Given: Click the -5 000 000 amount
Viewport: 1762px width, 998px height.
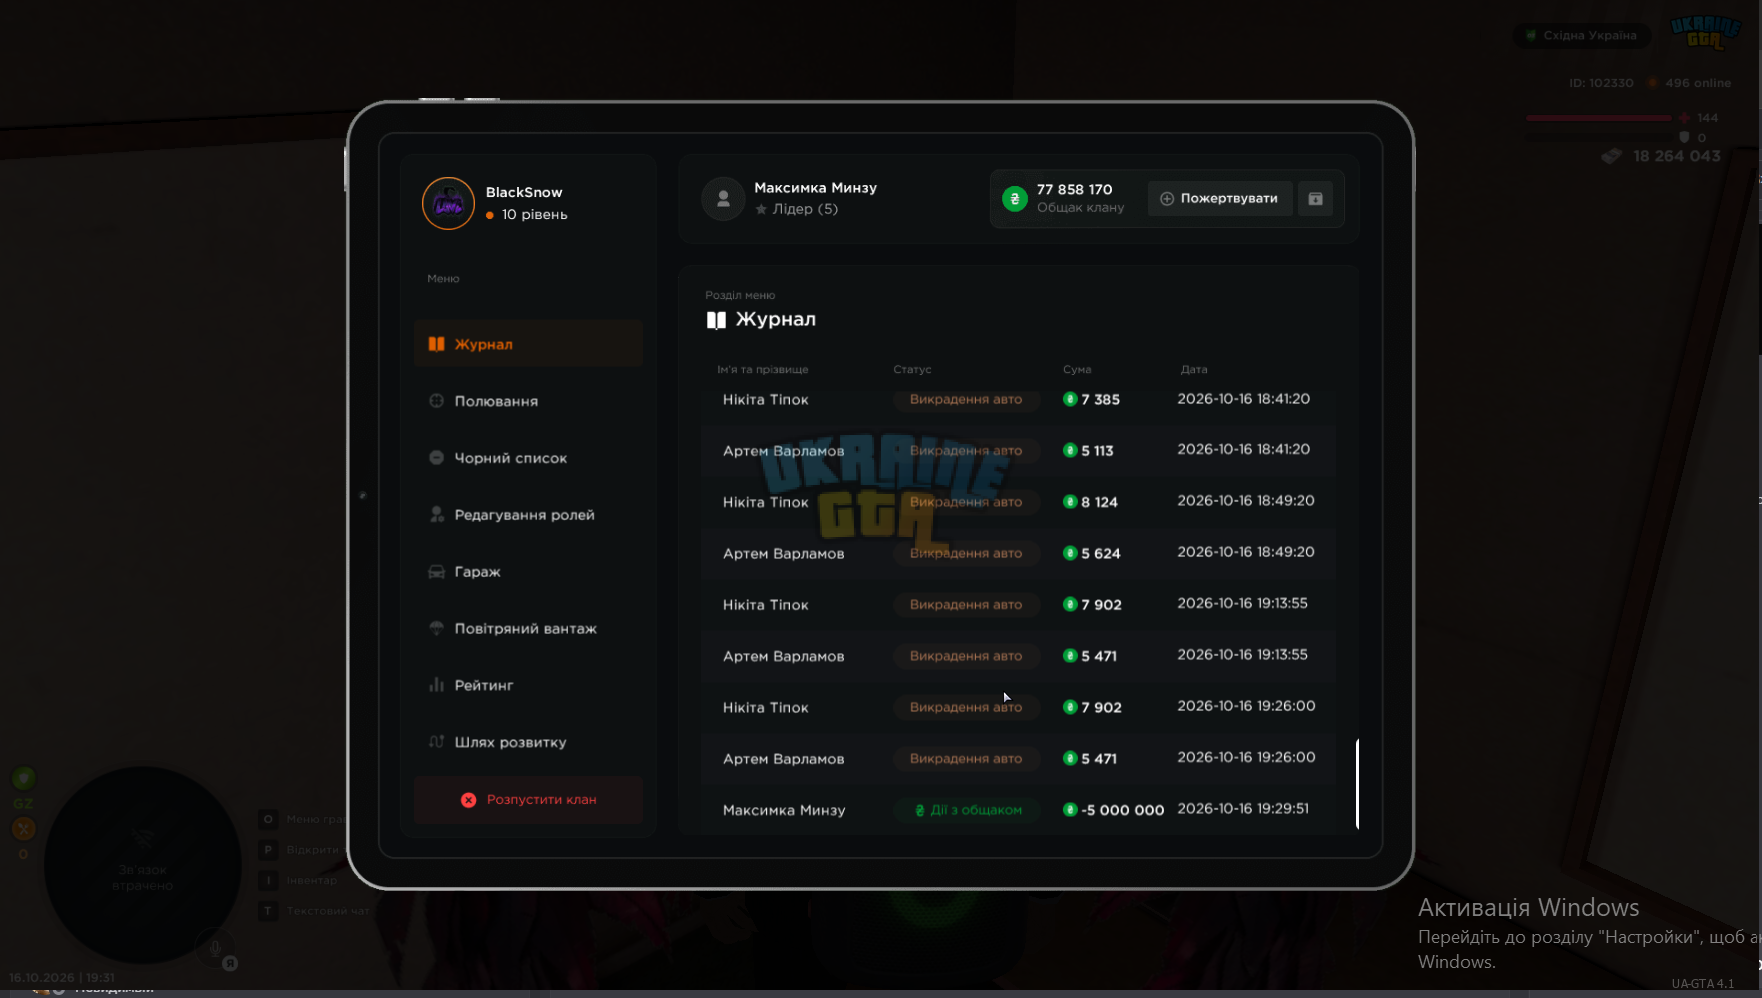Looking at the screenshot, I should (x=1123, y=810).
